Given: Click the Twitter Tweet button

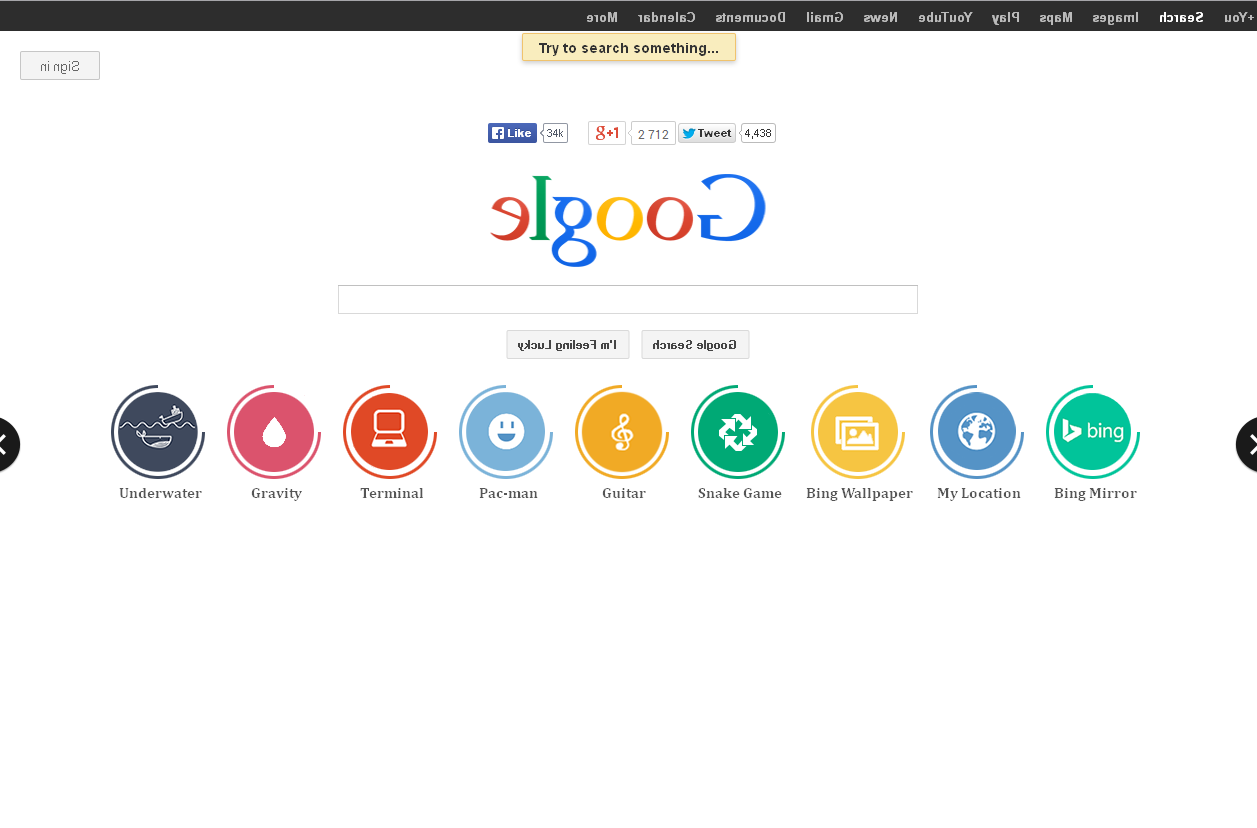Looking at the screenshot, I should (x=707, y=133).
